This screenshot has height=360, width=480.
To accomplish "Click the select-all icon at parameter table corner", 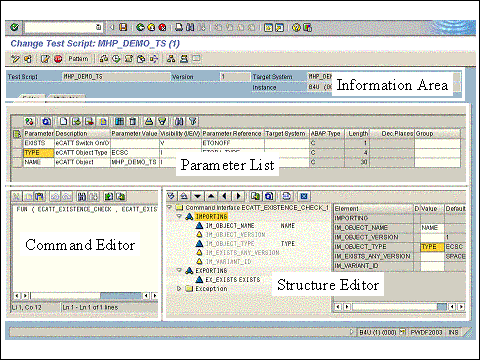I will click(17, 134).
